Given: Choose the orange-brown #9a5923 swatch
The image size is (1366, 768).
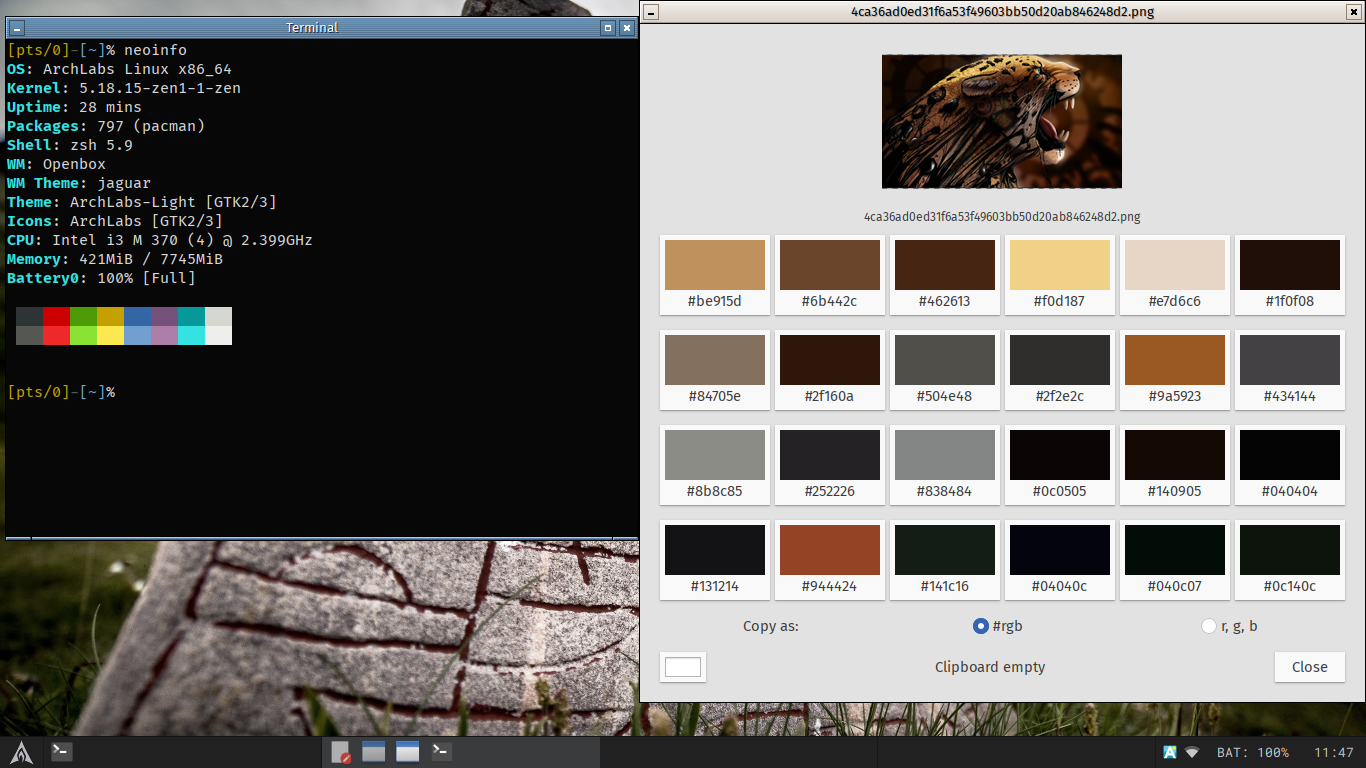Looking at the screenshot, I should pyautogui.click(x=1175, y=370).
